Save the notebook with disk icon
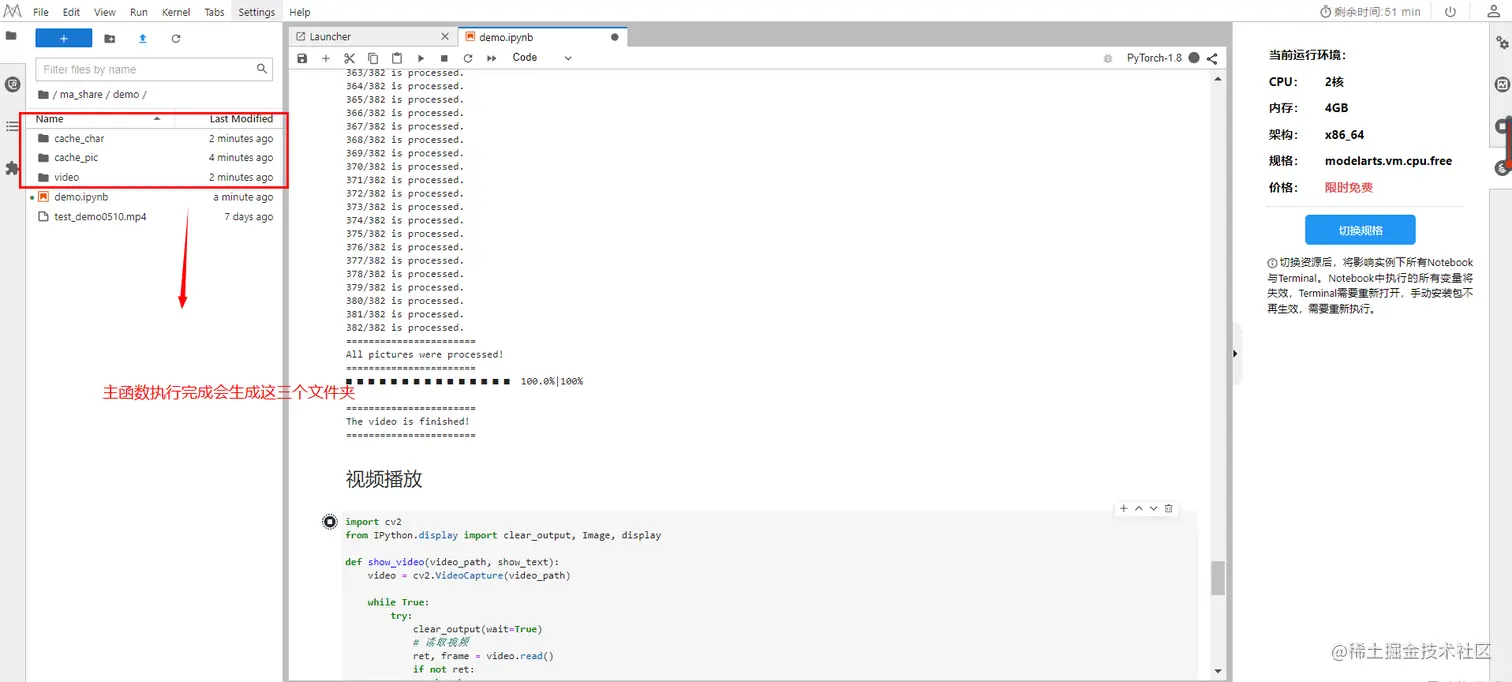1512x682 pixels. click(x=302, y=58)
